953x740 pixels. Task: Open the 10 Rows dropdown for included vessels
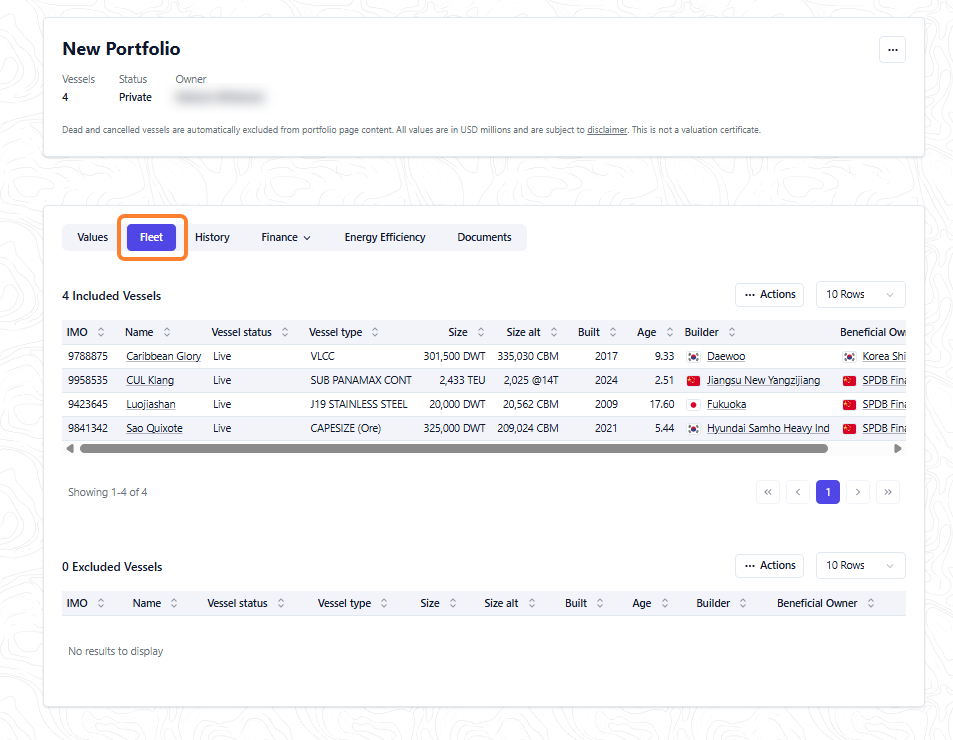click(x=861, y=295)
